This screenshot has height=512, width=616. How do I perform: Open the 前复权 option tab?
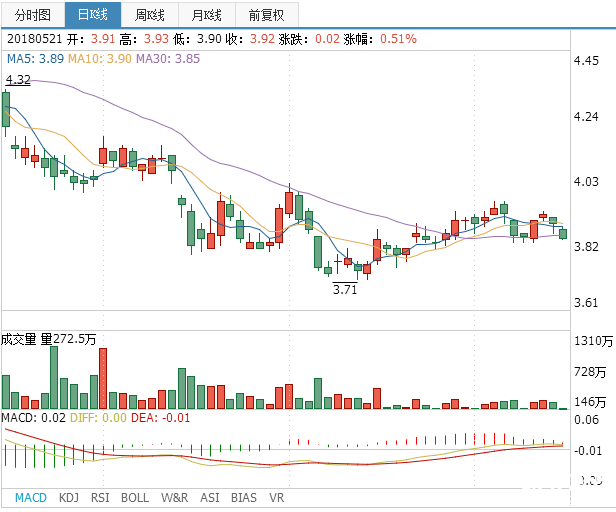266,15
